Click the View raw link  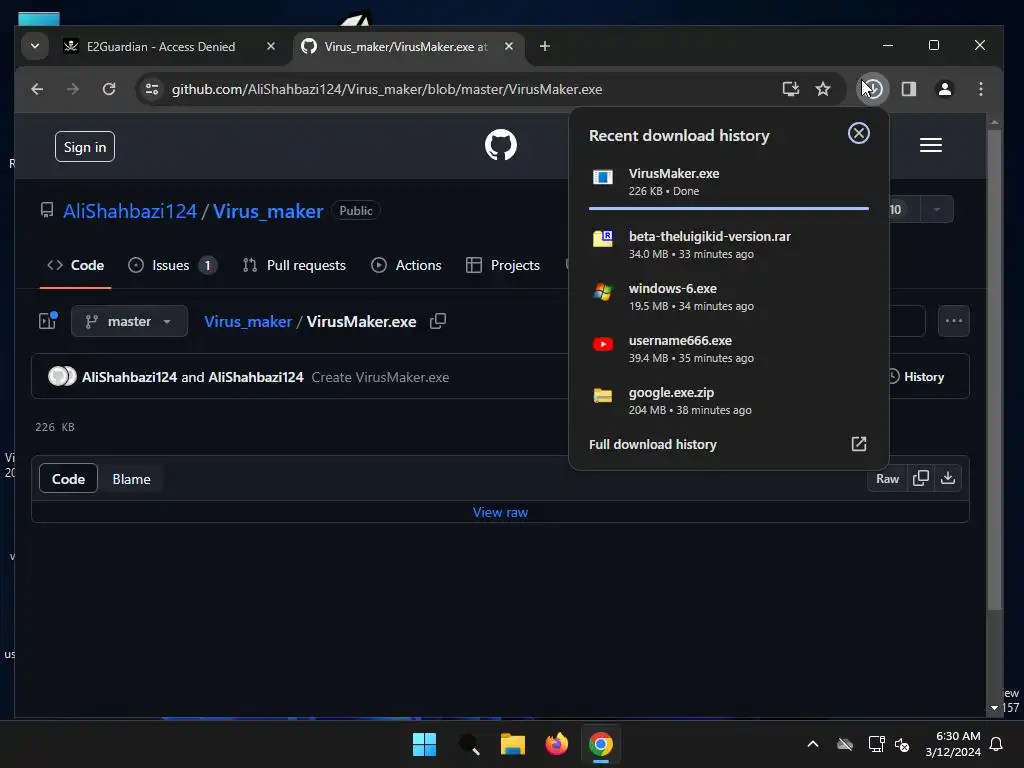[500, 513]
